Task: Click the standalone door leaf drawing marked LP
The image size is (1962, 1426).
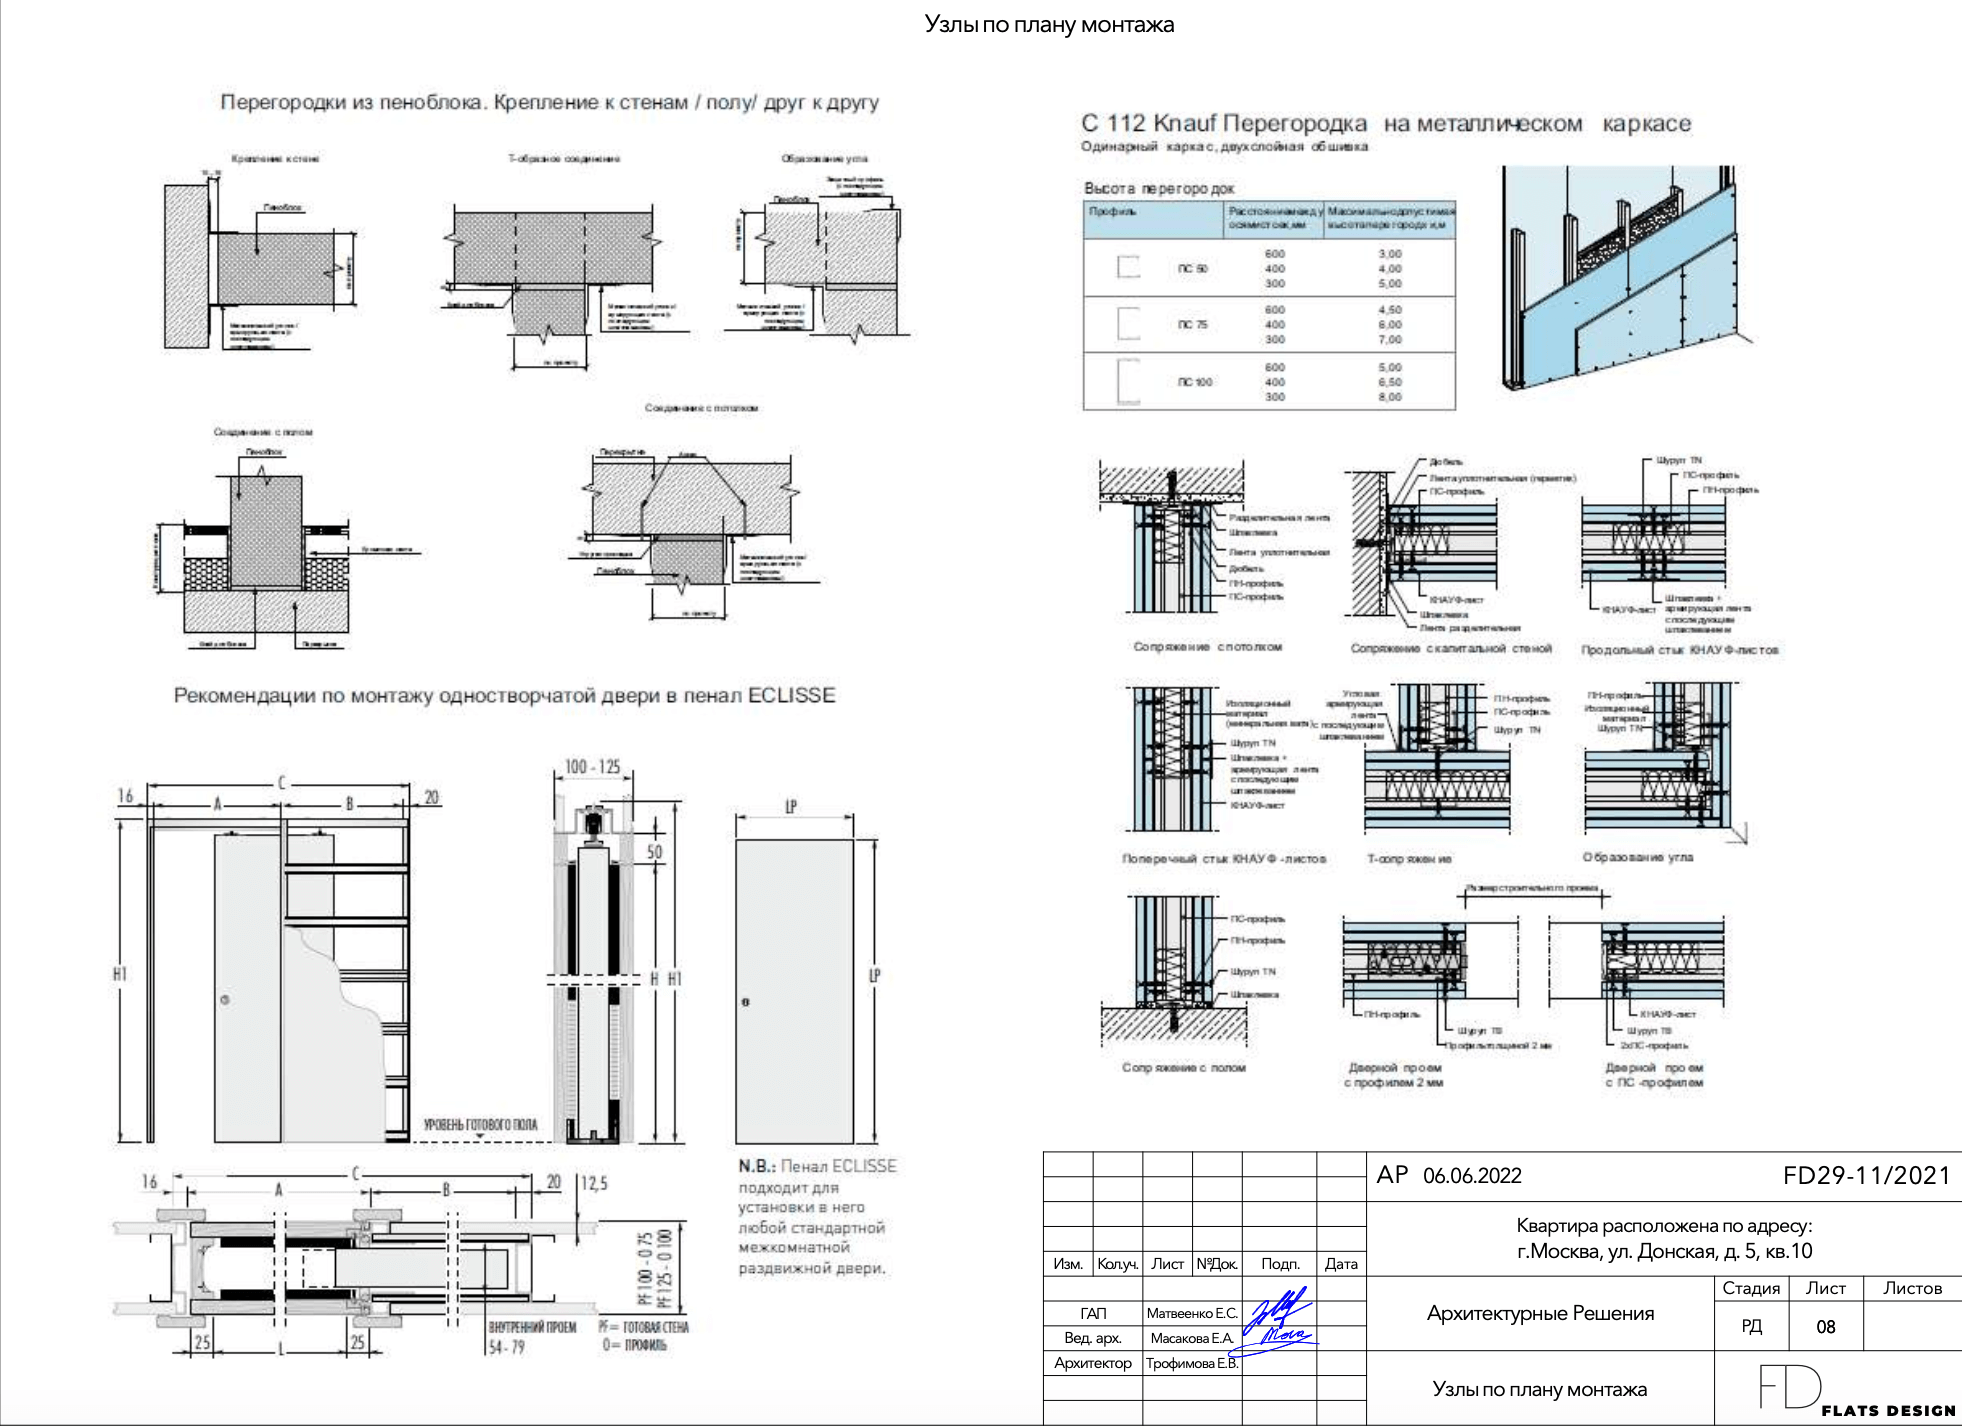Action: (x=795, y=991)
